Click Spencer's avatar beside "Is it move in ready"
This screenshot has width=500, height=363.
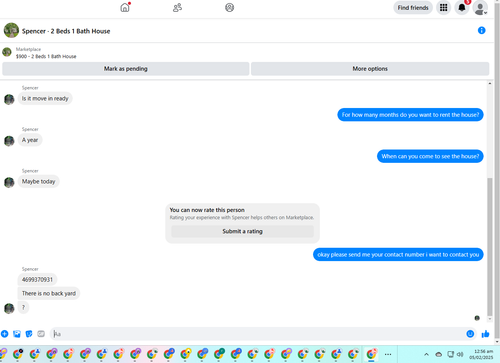tap(9, 99)
